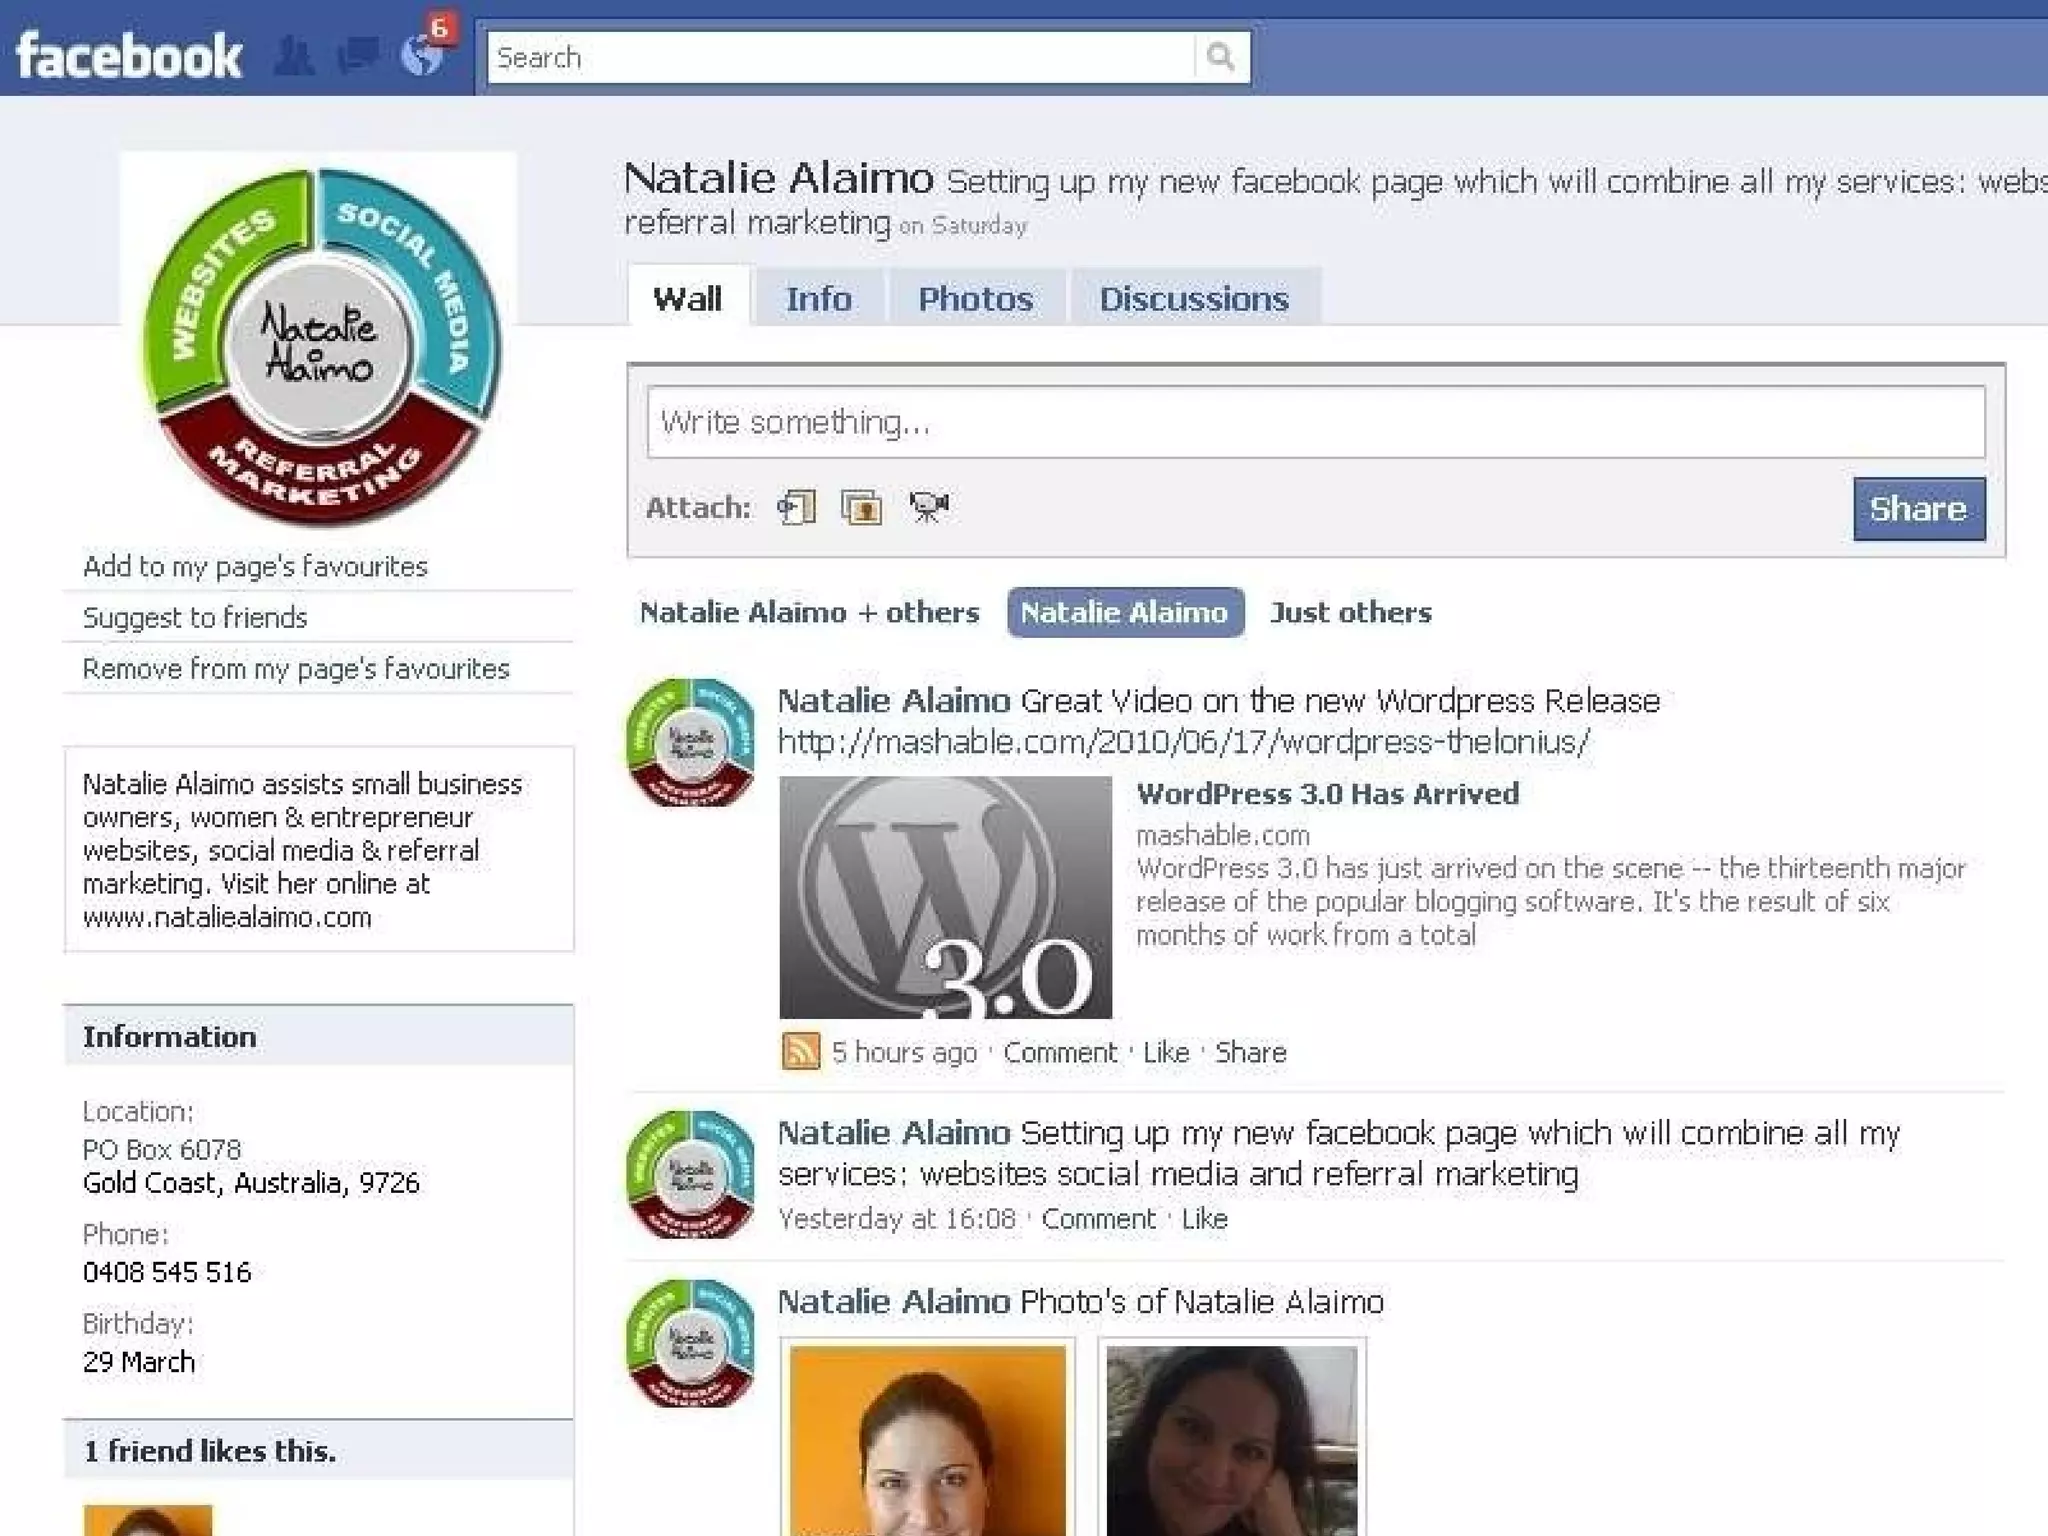This screenshot has width=2048, height=1536.
Task: Open notifications globe with 6 badge
Action: pos(423,54)
